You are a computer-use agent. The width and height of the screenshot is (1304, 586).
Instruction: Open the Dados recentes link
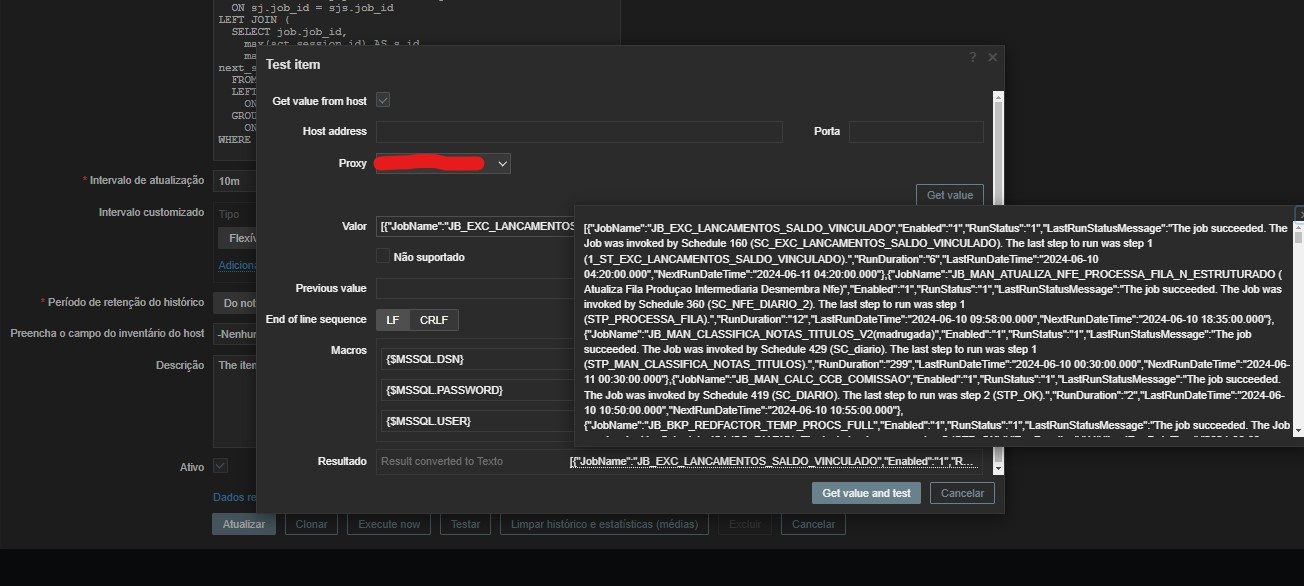[x=235, y=497]
